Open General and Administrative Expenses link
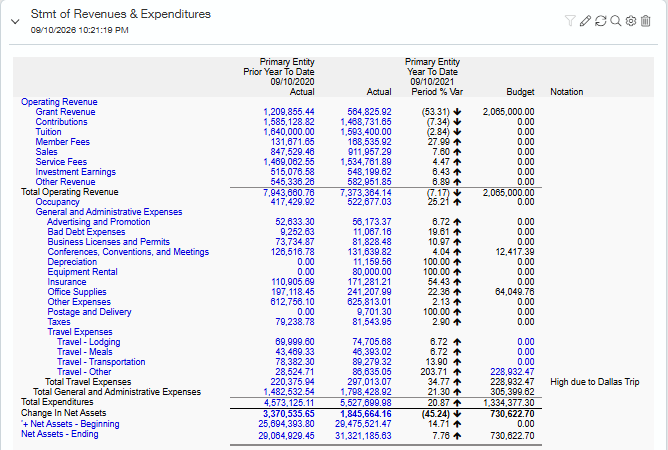Screen dimensions: 668x450 coord(109,212)
